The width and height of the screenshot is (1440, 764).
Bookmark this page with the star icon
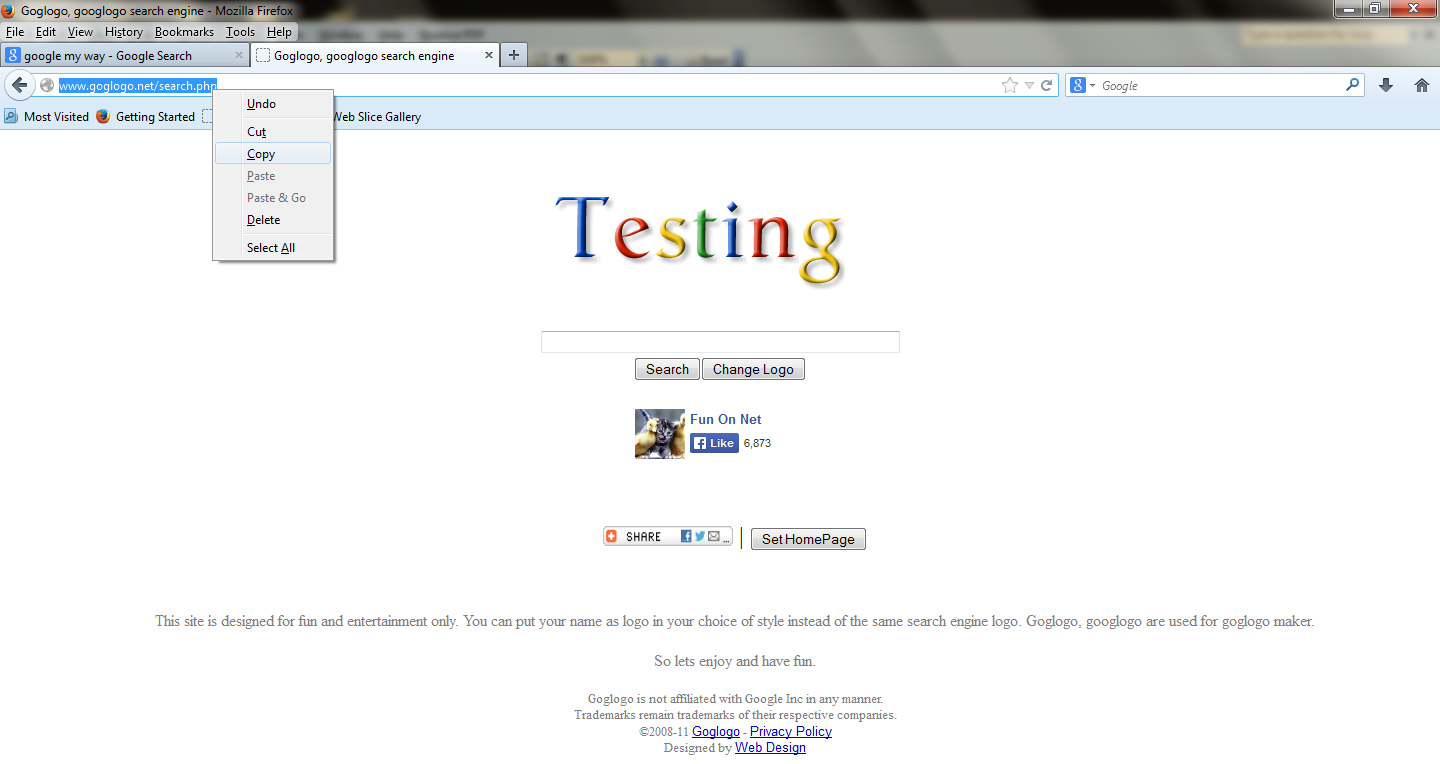tap(1010, 86)
